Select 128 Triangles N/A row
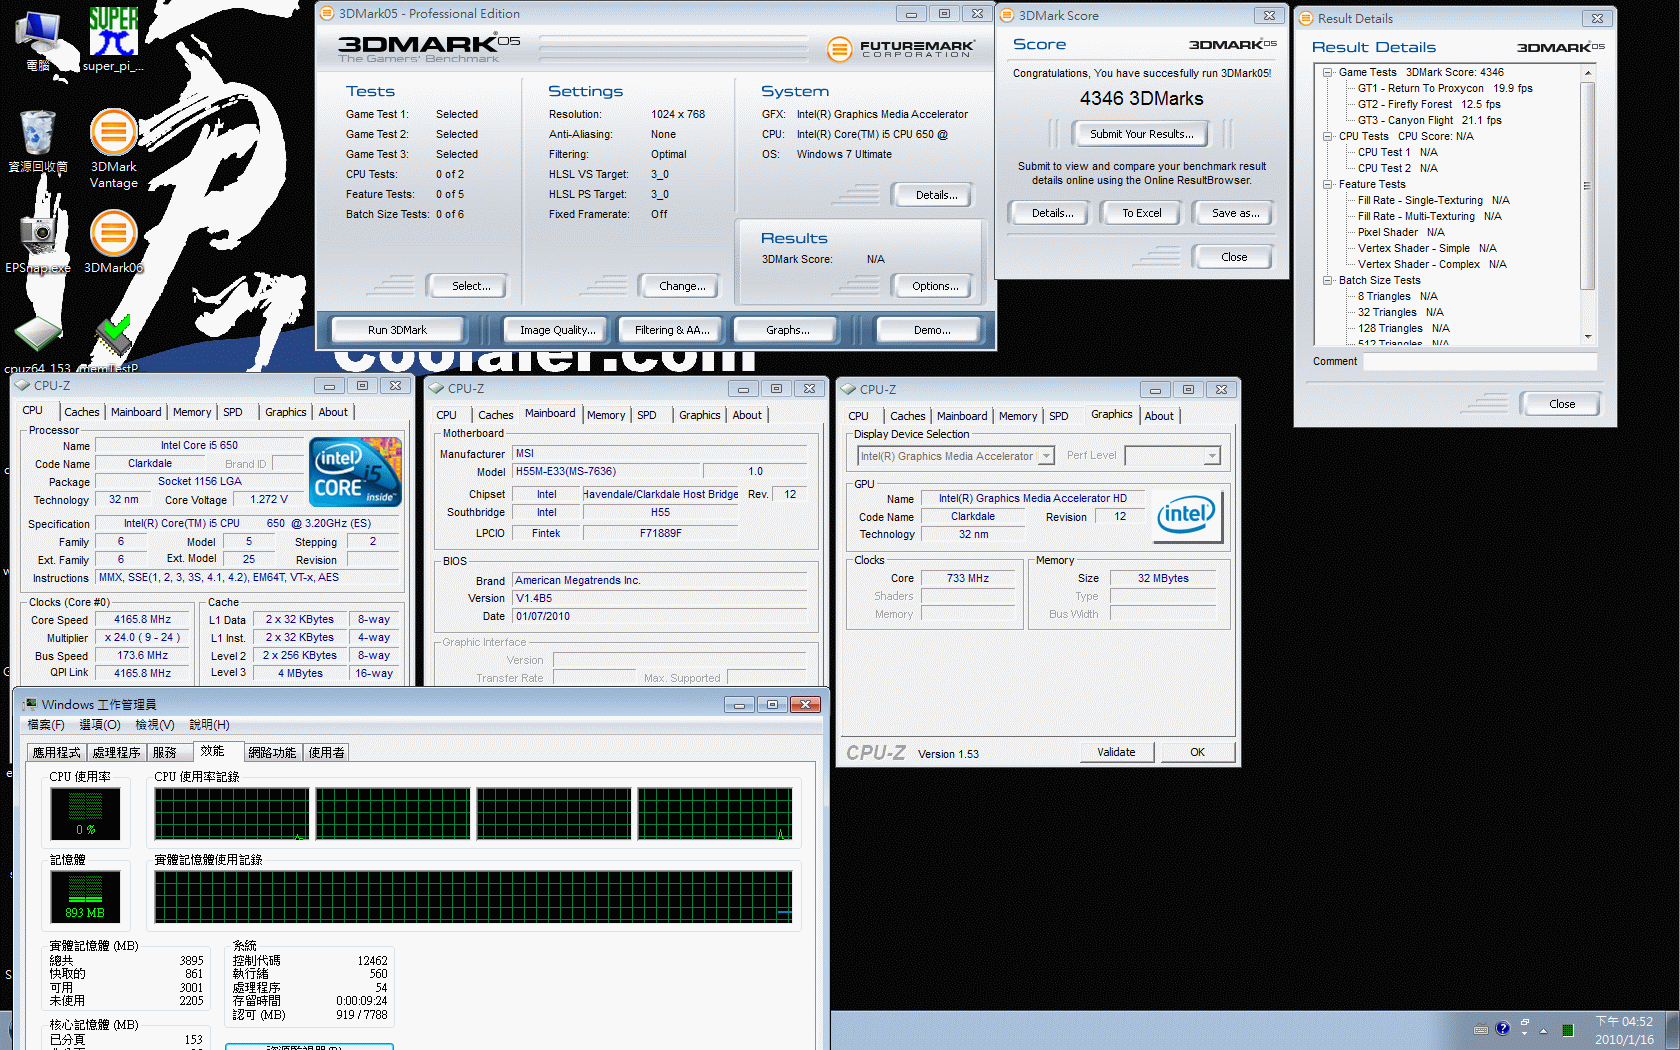The image size is (1680, 1050). pos(1403,328)
